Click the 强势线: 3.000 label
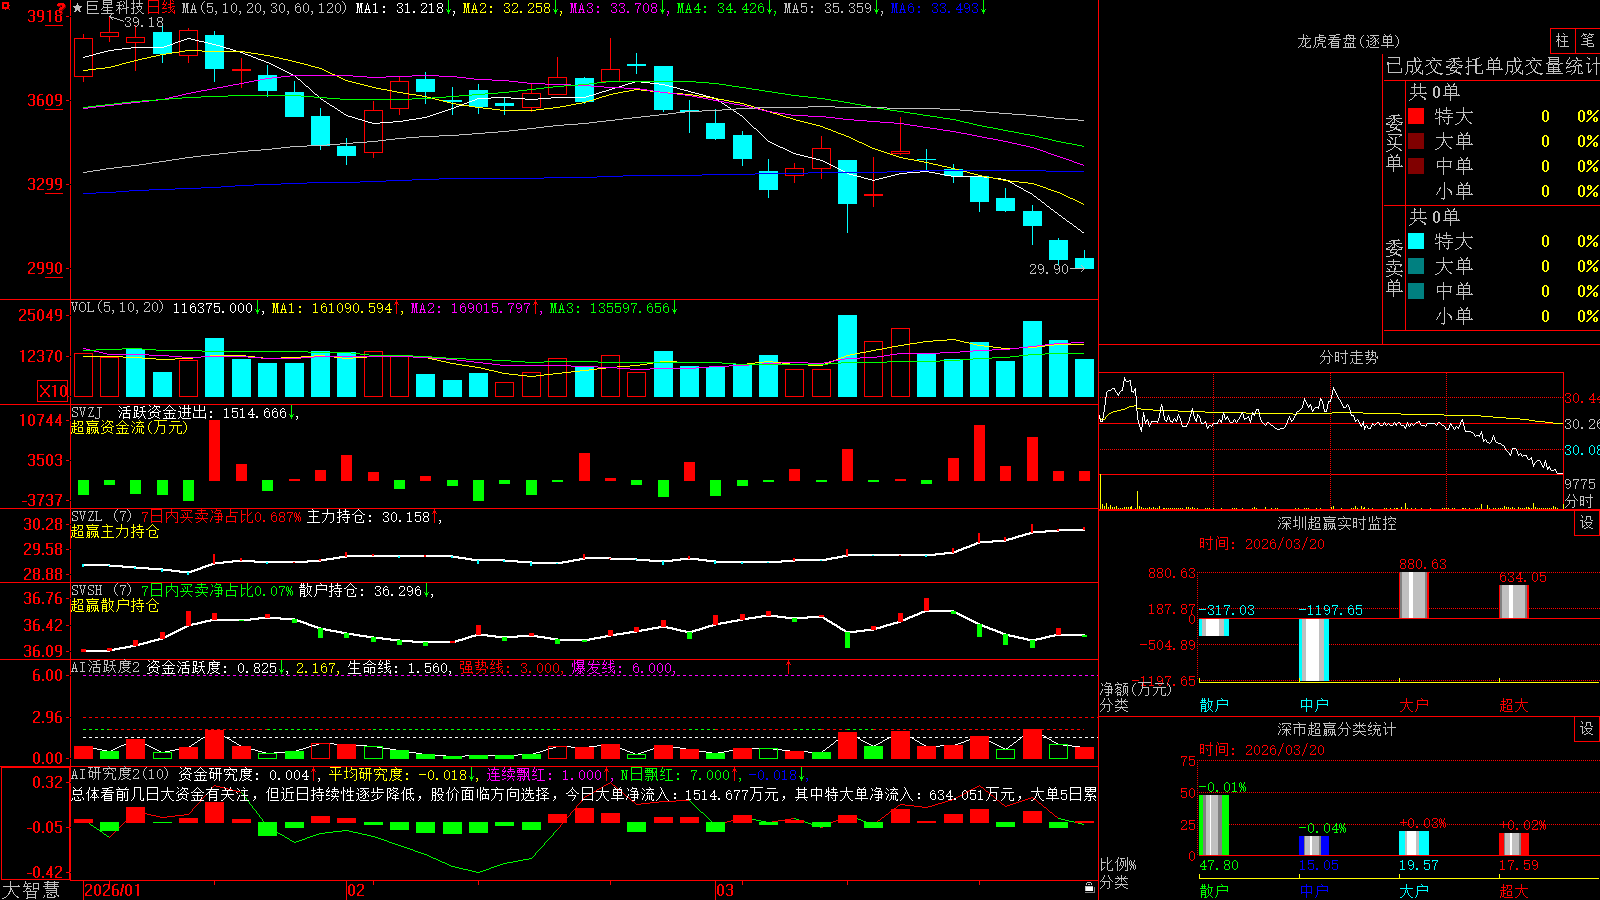 click(x=513, y=667)
